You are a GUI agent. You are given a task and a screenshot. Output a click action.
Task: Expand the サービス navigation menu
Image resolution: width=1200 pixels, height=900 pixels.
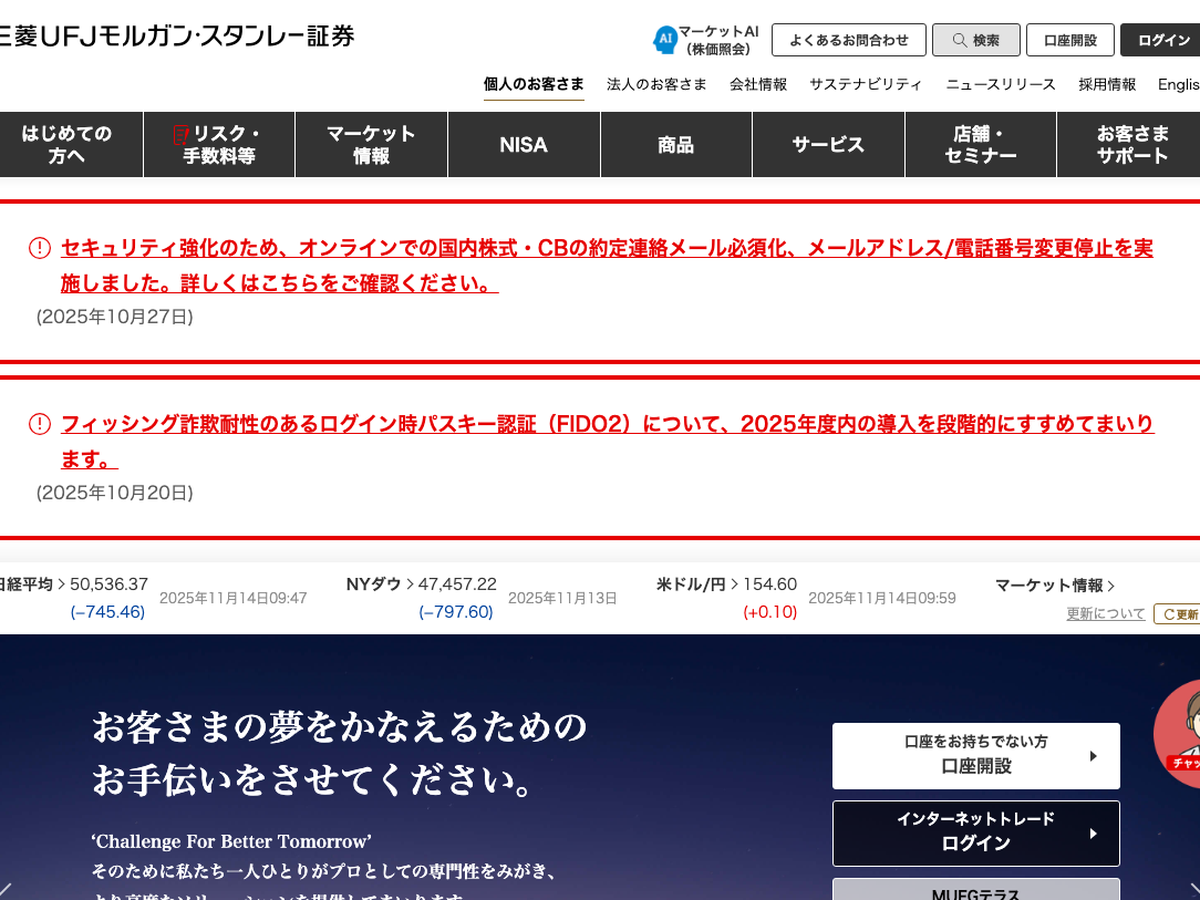pyautogui.click(x=828, y=145)
